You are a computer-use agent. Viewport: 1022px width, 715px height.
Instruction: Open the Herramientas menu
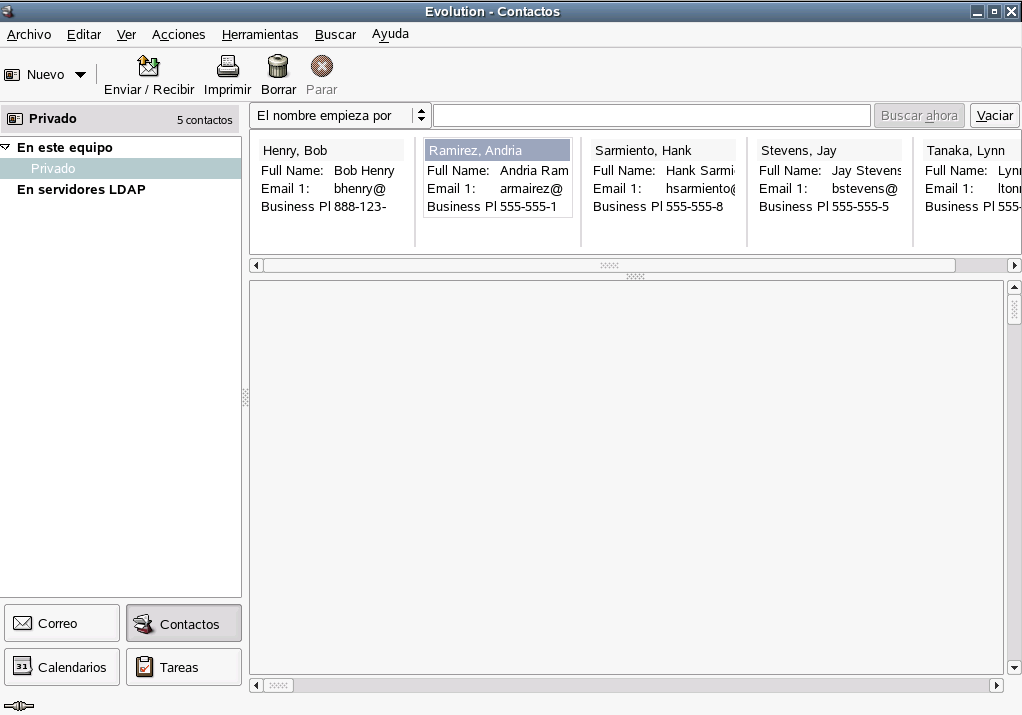260,34
